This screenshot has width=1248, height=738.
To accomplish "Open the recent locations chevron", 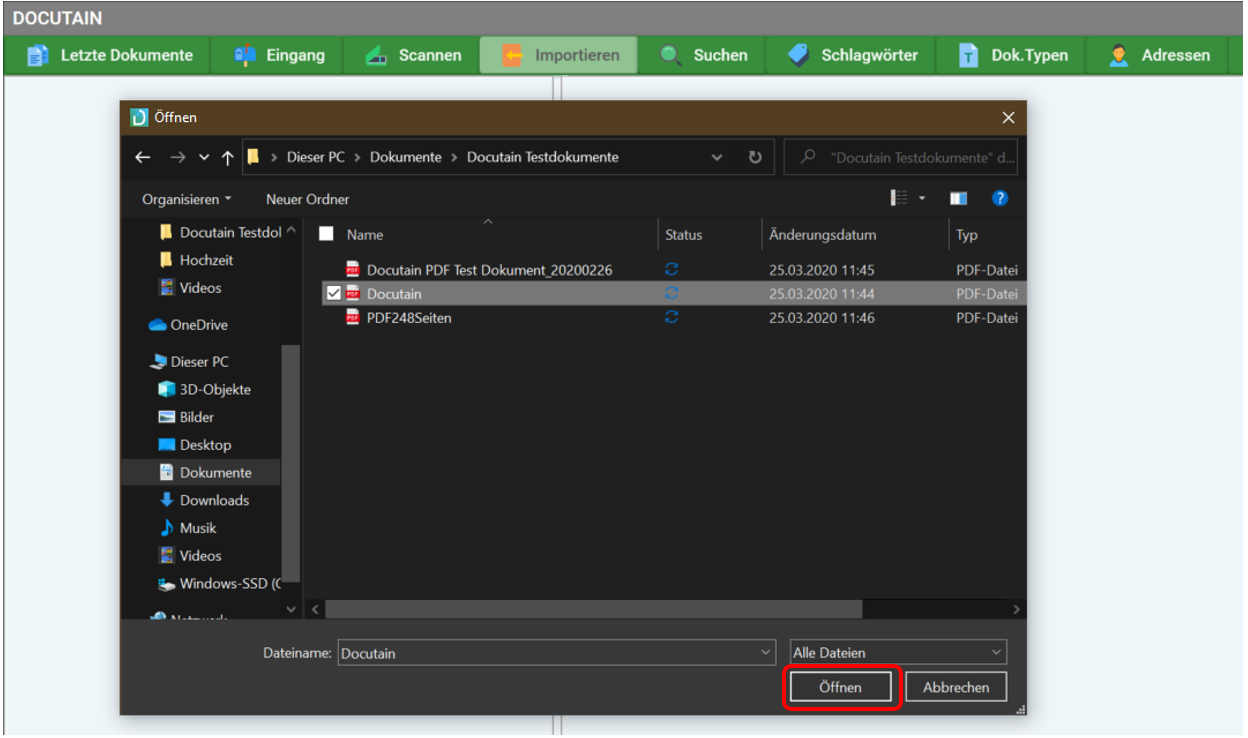I will (204, 157).
